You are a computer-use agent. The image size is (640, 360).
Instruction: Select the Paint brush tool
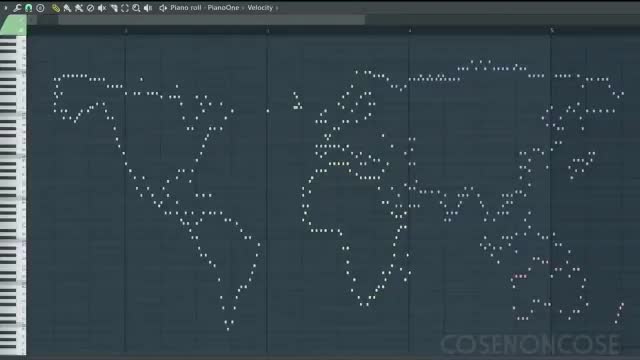67,8
